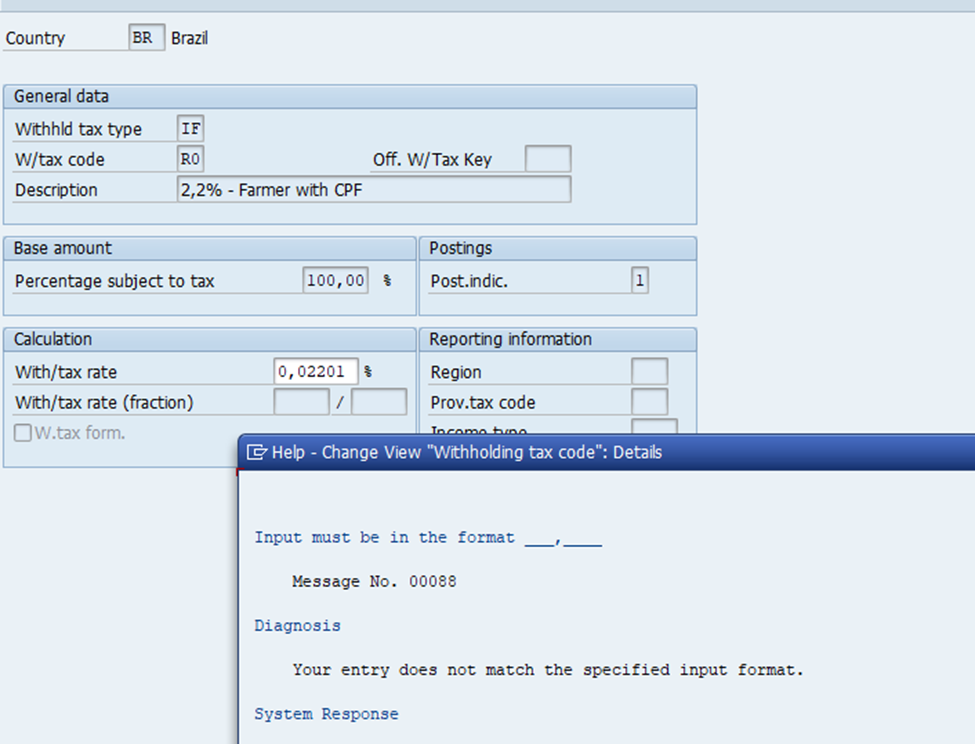The image size is (975, 744).
Task: Click the Base amount group header
Action: (x=210, y=248)
